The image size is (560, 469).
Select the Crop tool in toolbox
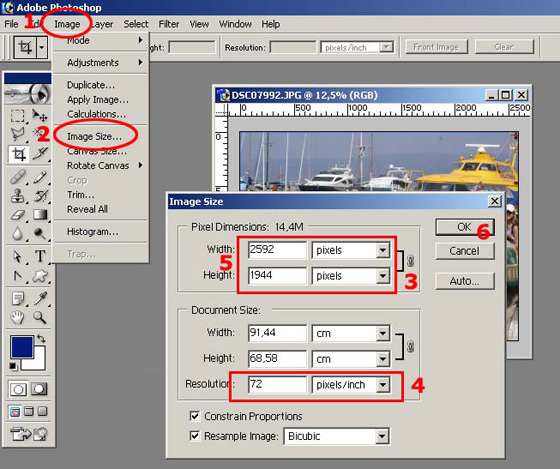pos(18,154)
